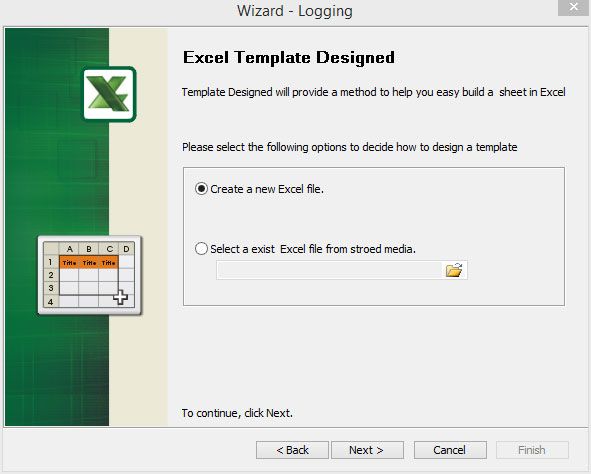Image resolution: width=591 pixels, height=474 pixels.
Task: Click the Excel Template Designed heading
Action: (x=289, y=58)
